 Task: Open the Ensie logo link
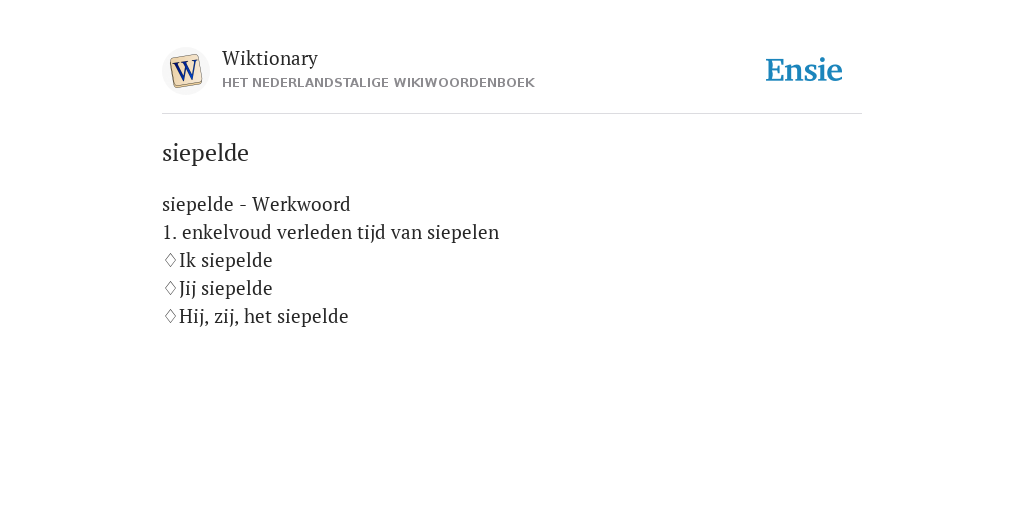pos(804,70)
